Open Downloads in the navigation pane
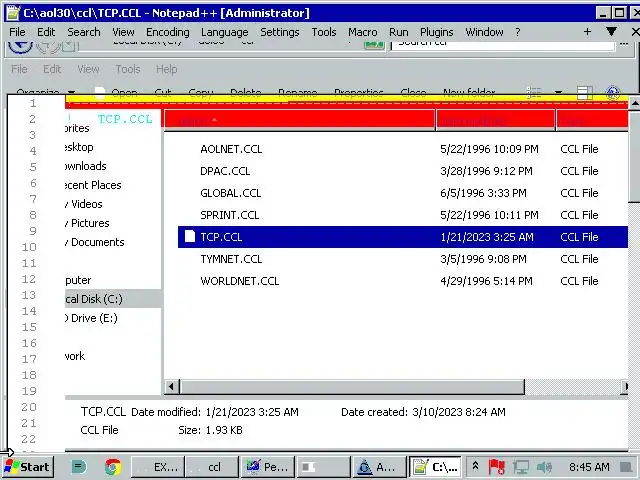Viewport: 640px width, 480px height. (x=85, y=166)
